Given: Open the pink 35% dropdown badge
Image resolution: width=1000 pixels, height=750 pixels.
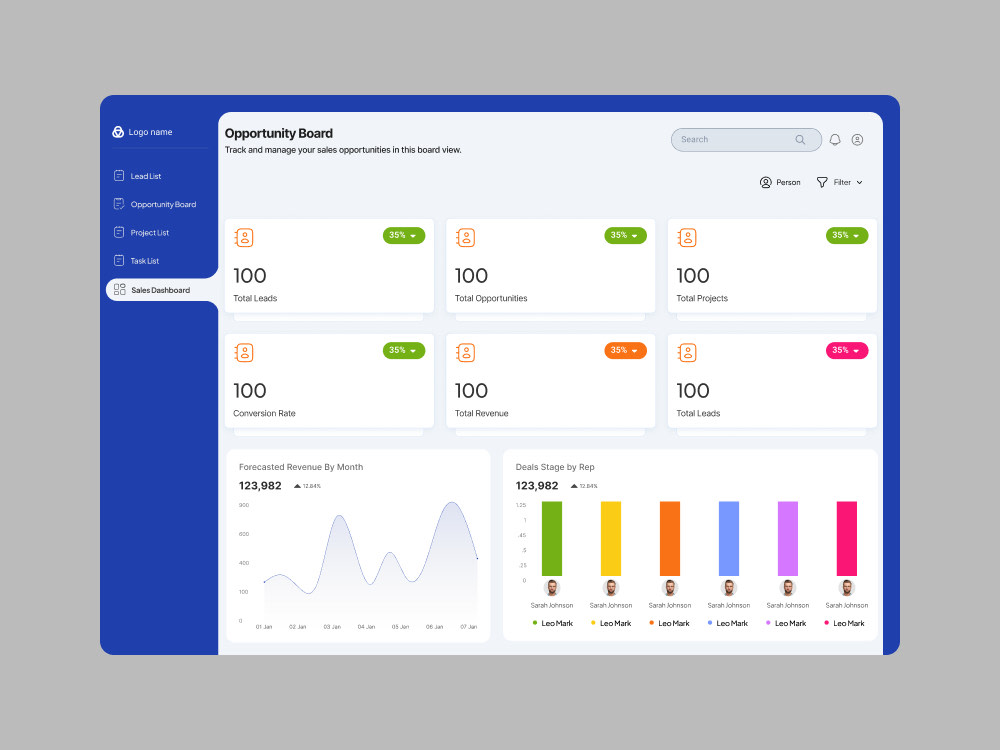Looking at the screenshot, I should point(846,350).
